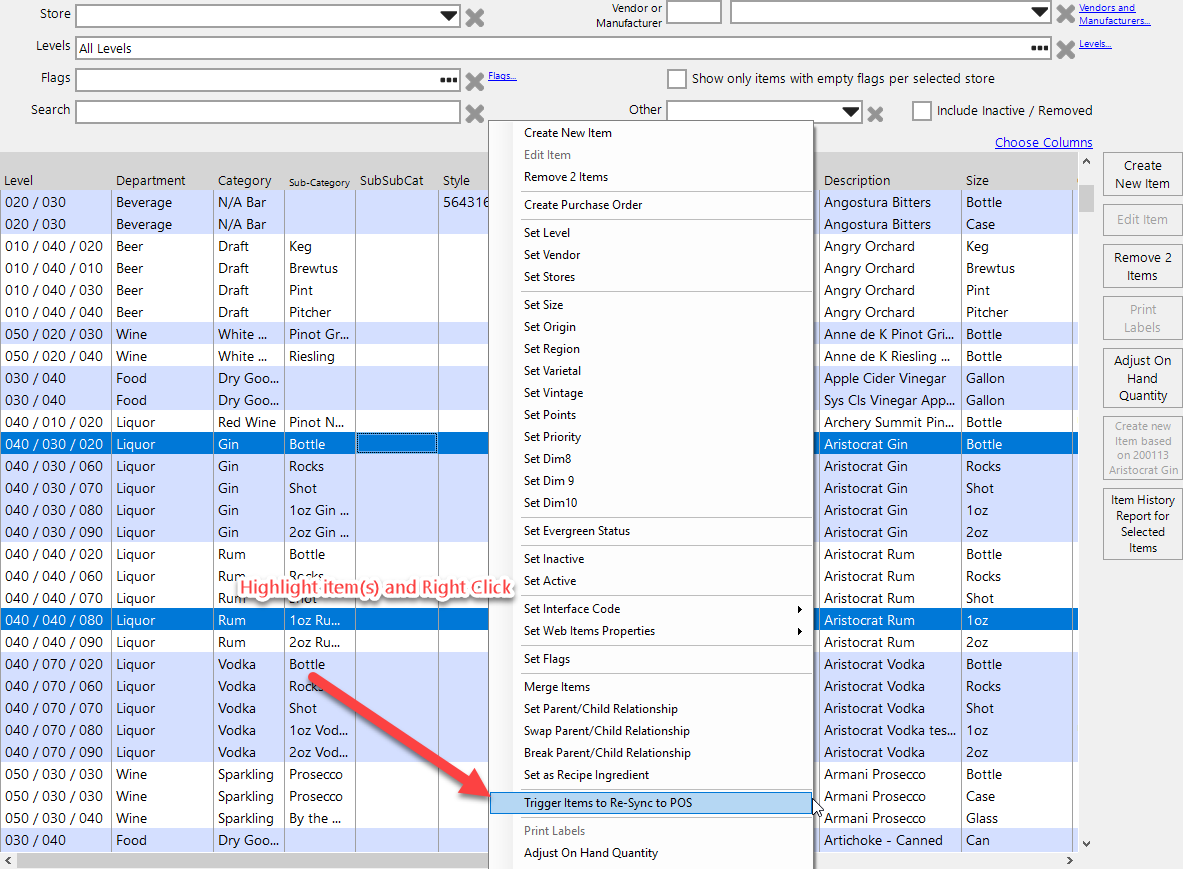Open the Levels... link

click(x=1095, y=44)
